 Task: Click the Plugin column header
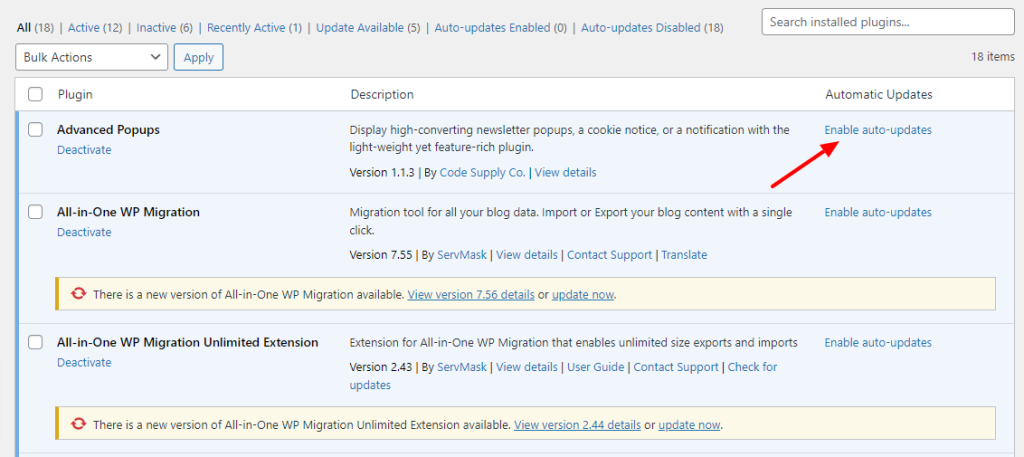75,95
